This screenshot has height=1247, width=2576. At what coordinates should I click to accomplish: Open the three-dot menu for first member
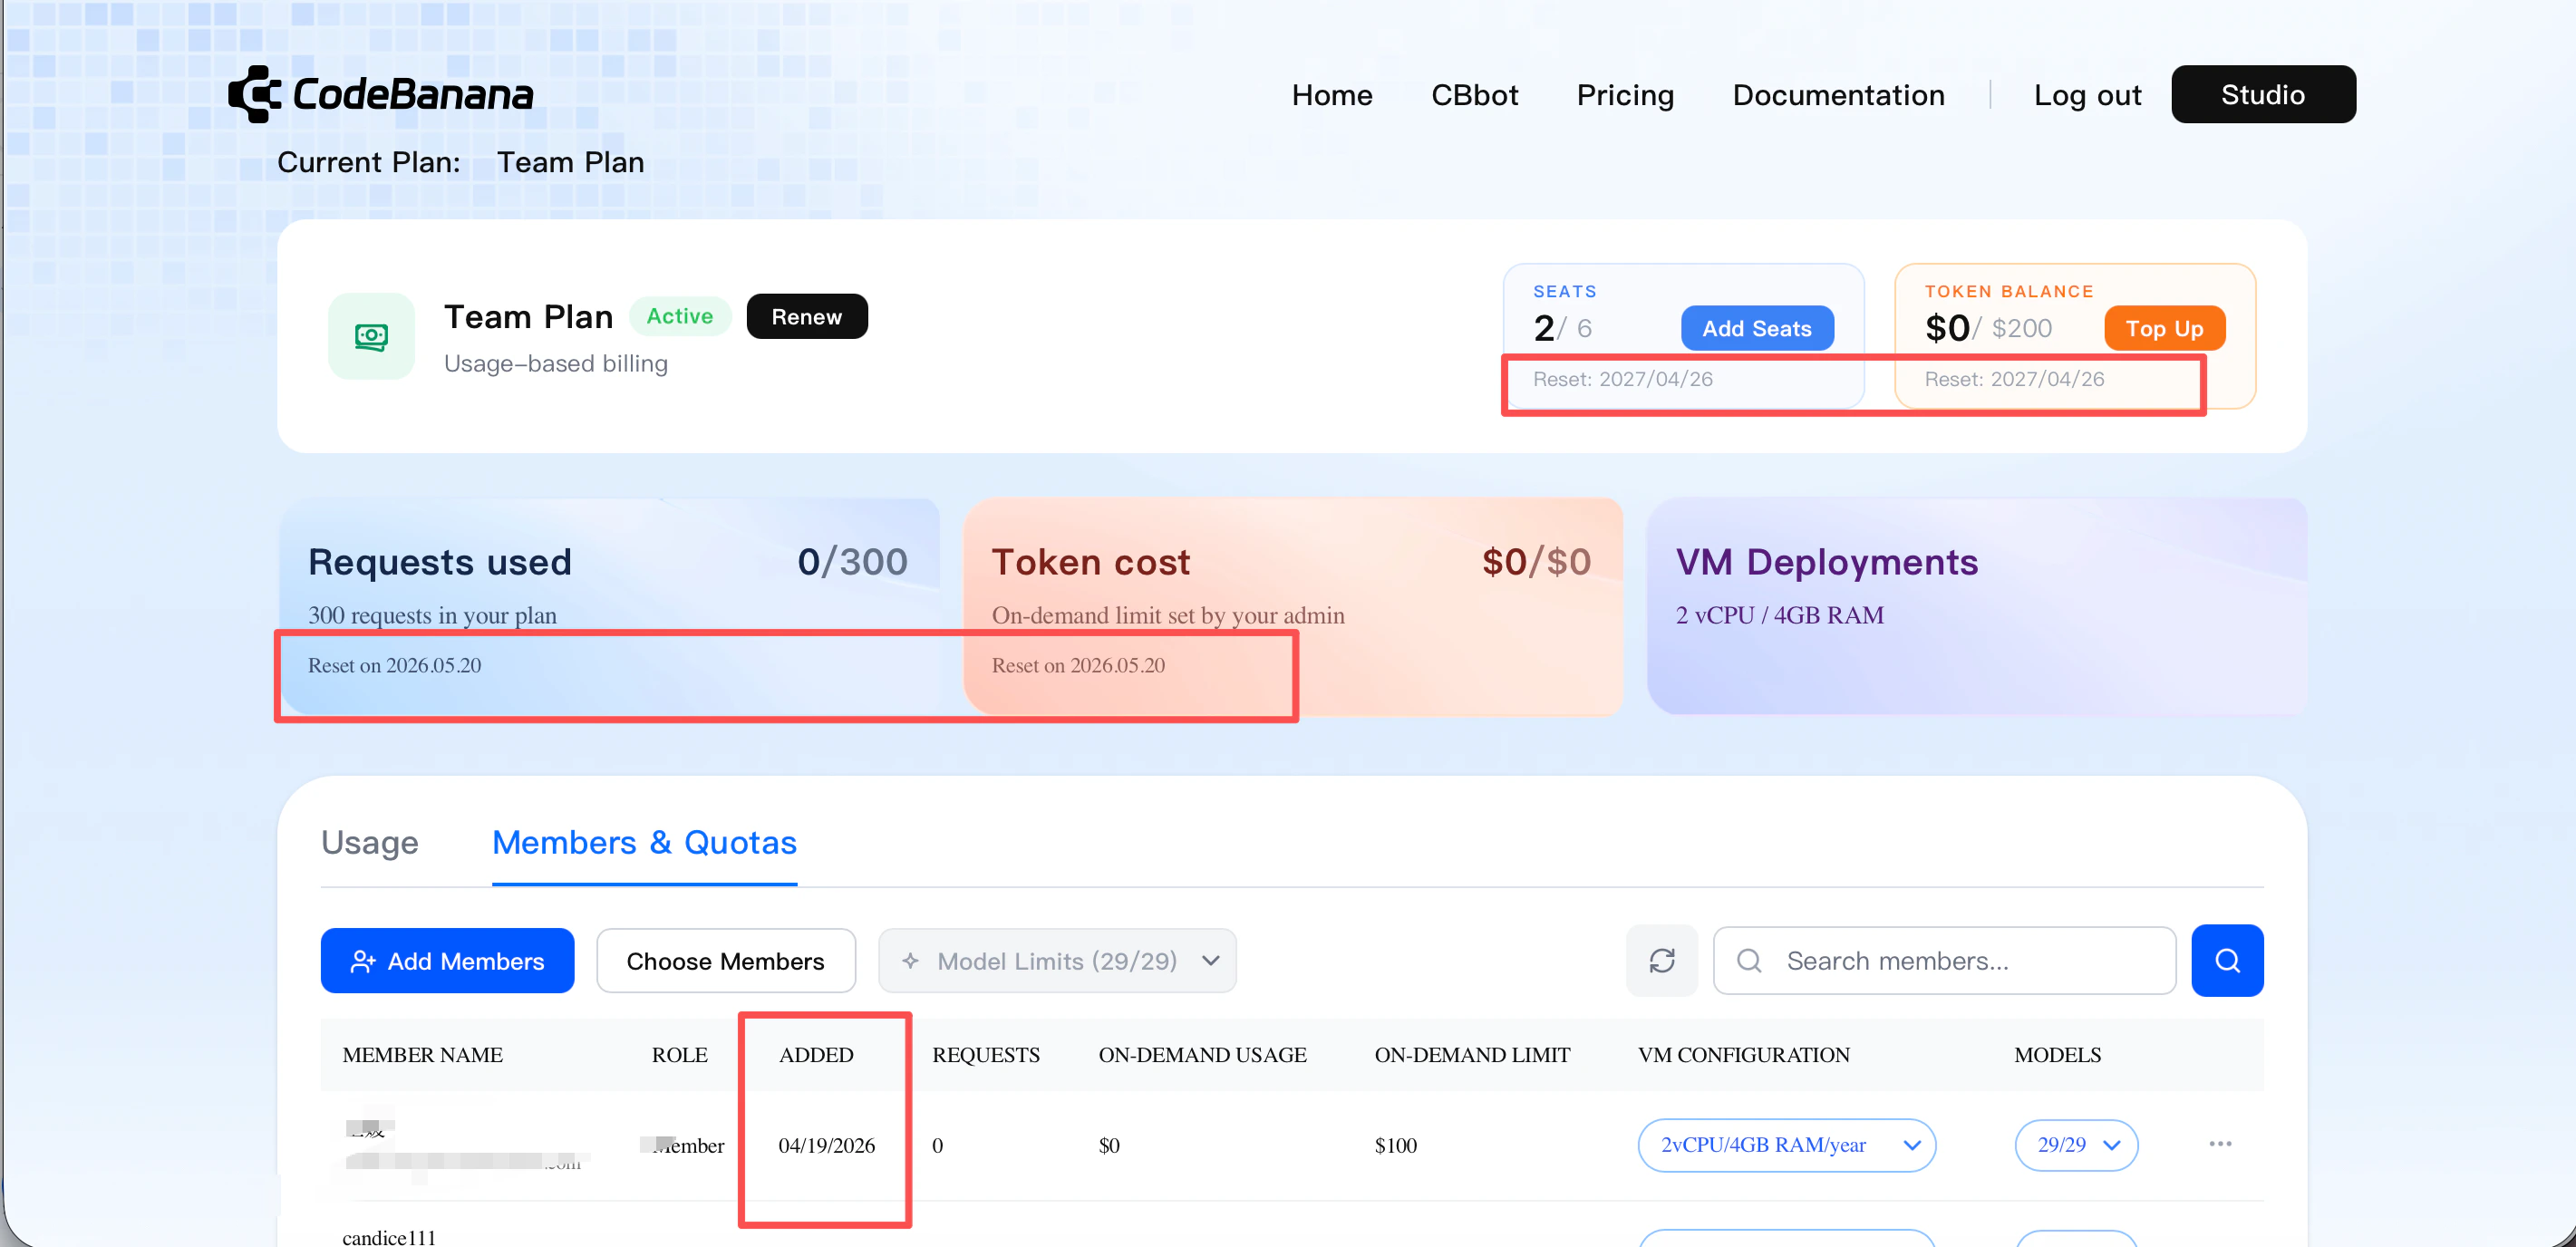(x=2220, y=1144)
